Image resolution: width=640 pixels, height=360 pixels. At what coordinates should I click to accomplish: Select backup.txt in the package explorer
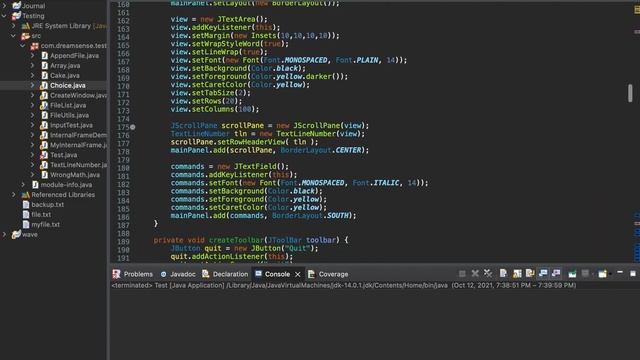tap(47, 204)
